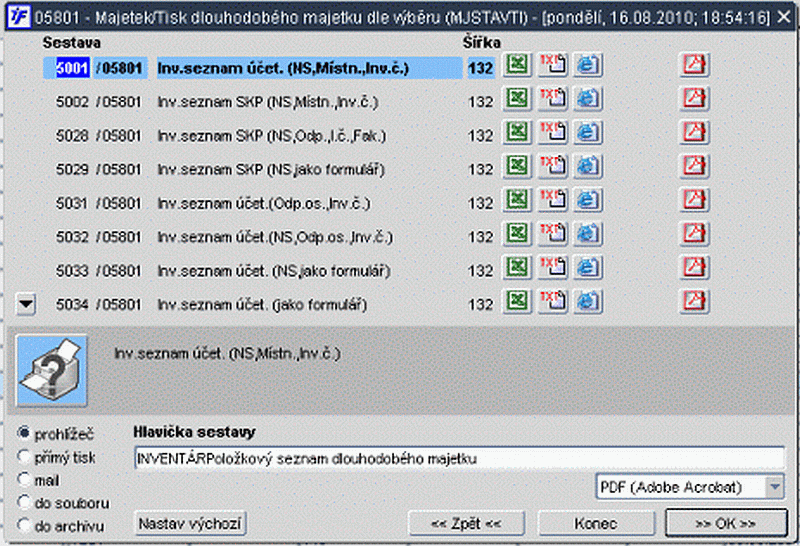
Task: Open report 5028 in web browser icon
Action: click(588, 132)
